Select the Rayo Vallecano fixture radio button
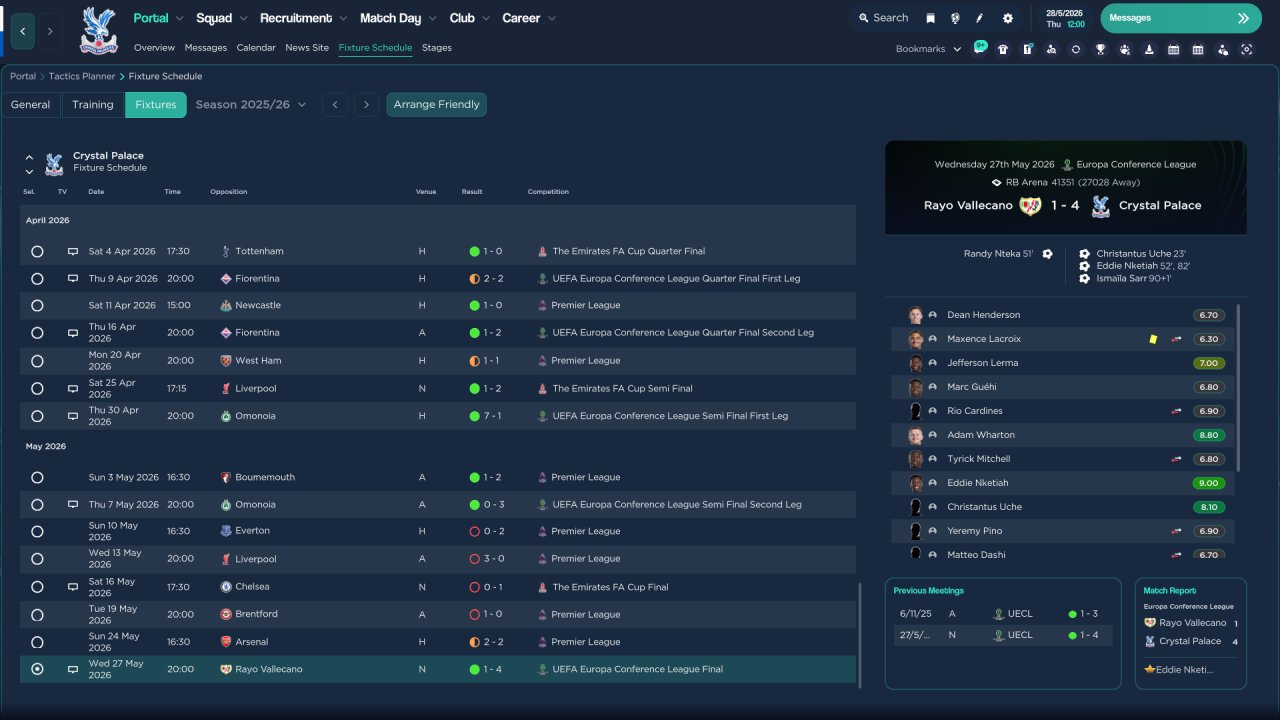This screenshot has width=1280, height=720. (37, 669)
